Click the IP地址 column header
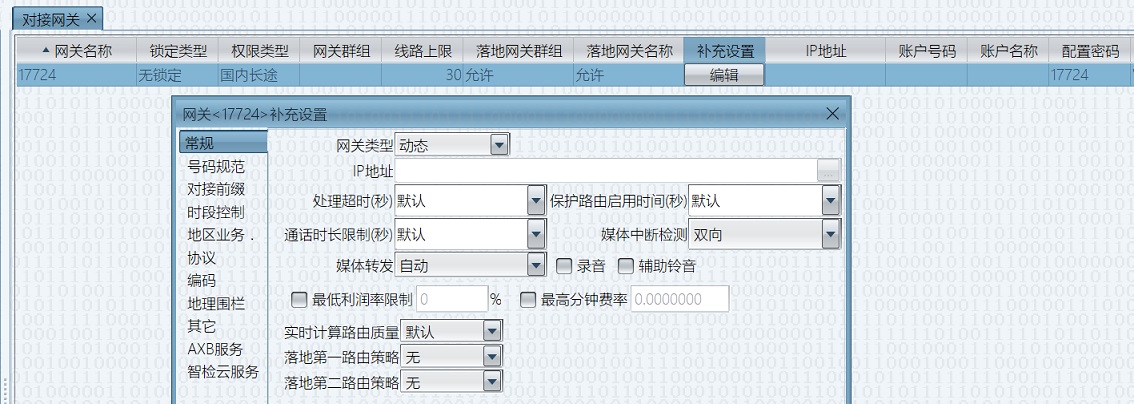This screenshot has width=1134, height=404. click(826, 51)
